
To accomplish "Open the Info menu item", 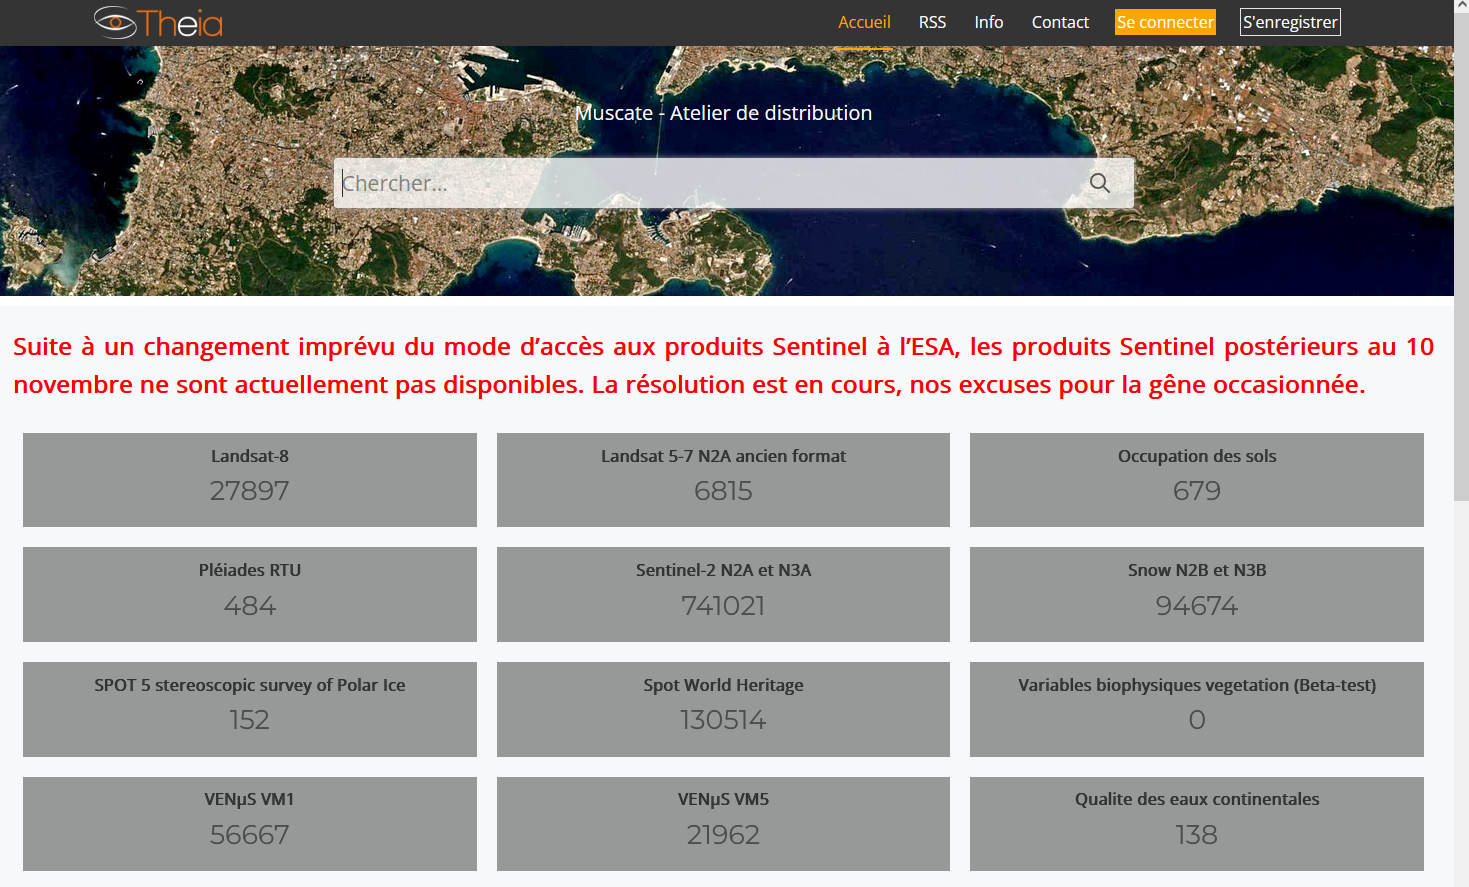I will click(x=989, y=22).
